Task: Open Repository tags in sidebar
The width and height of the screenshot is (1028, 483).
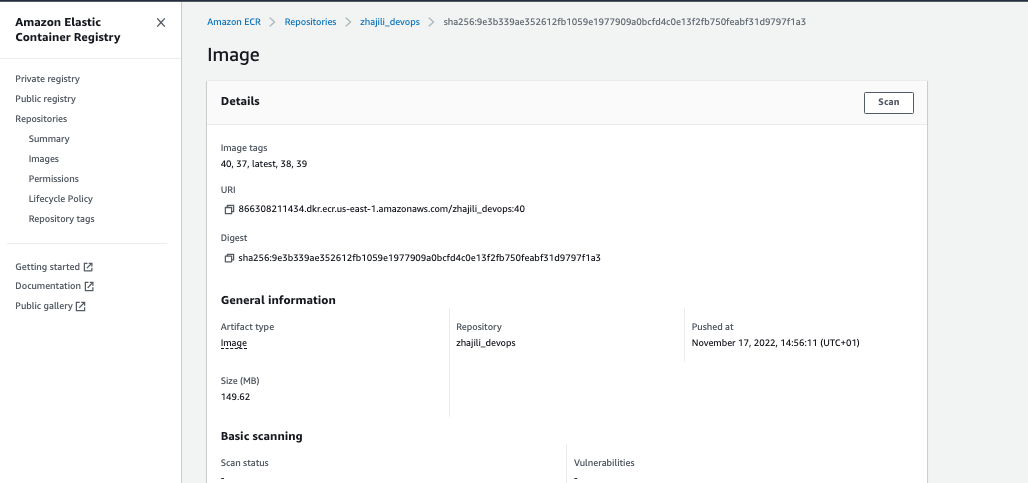Action: pos(62,219)
